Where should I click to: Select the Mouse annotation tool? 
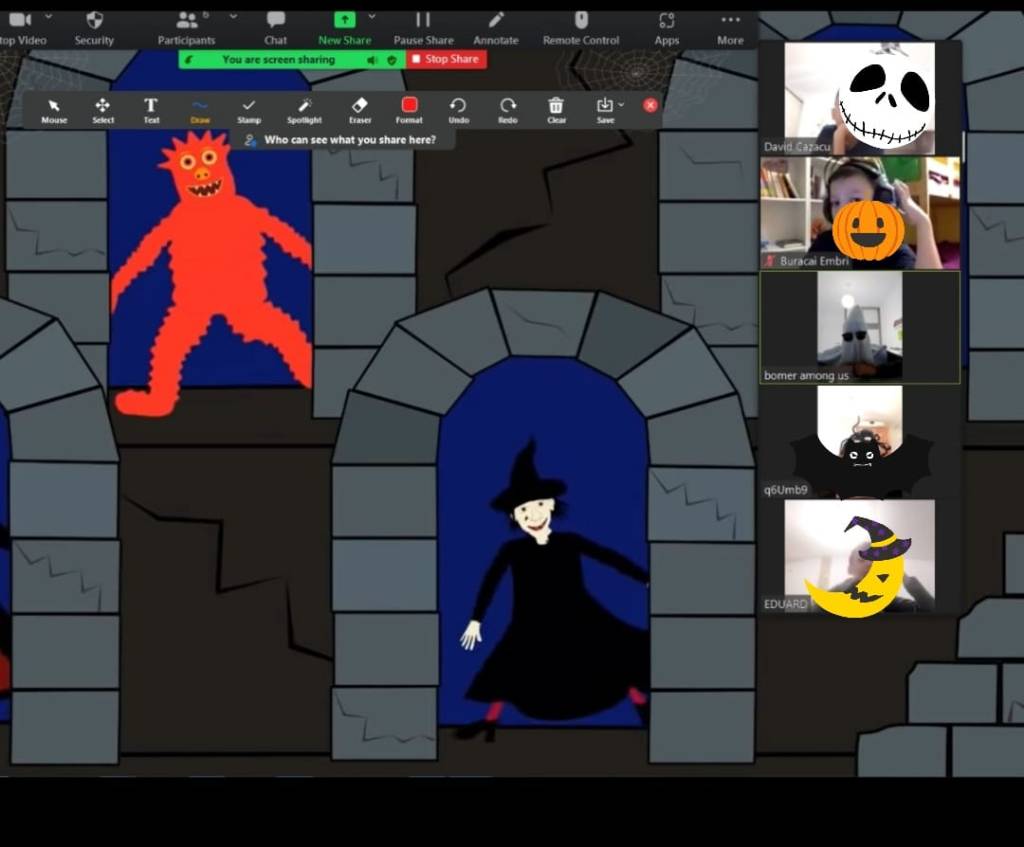click(54, 109)
